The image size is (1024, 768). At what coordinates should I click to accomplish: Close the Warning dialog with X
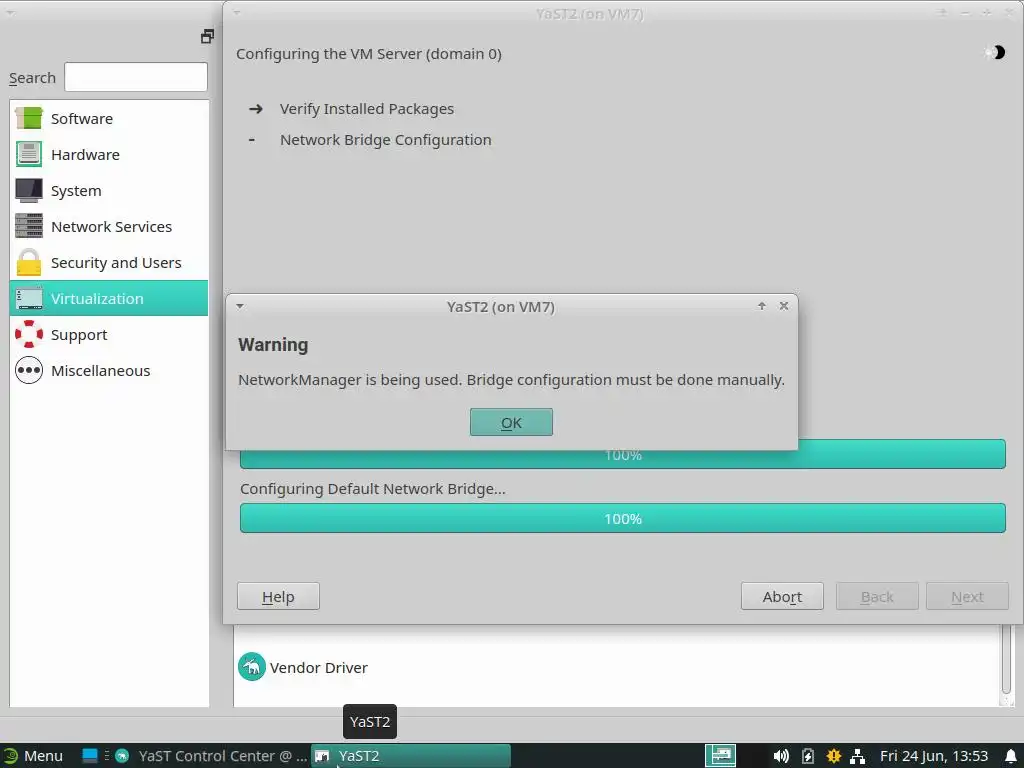[784, 306]
